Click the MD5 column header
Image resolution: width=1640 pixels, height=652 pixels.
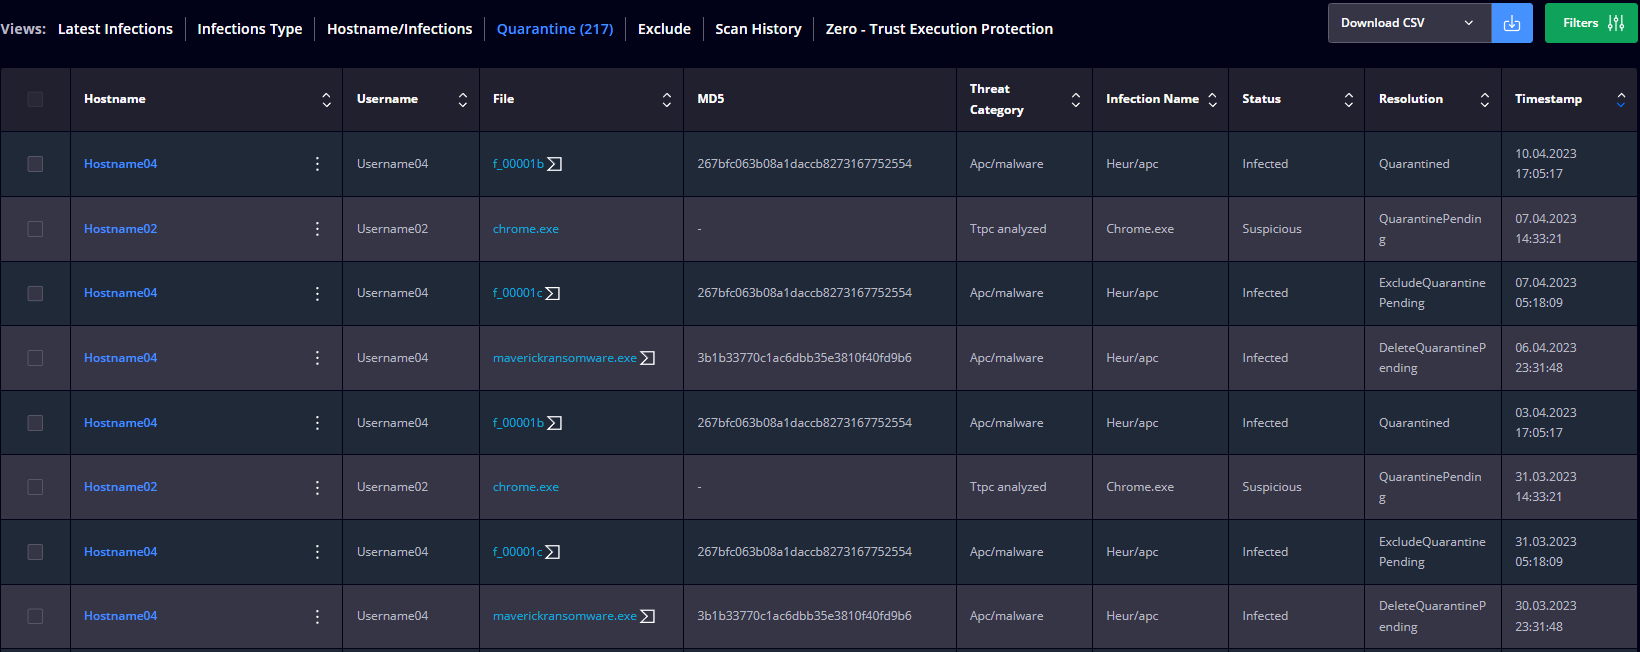(x=711, y=99)
